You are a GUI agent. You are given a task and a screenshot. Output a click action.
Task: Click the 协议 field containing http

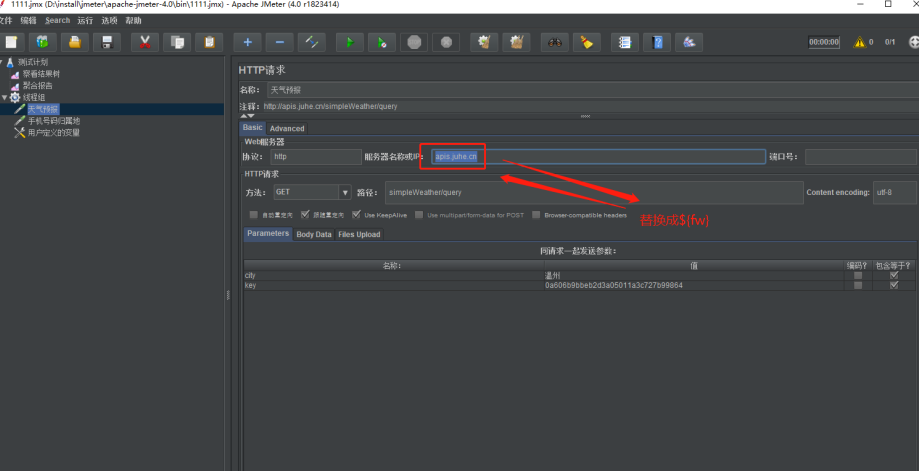point(316,156)
